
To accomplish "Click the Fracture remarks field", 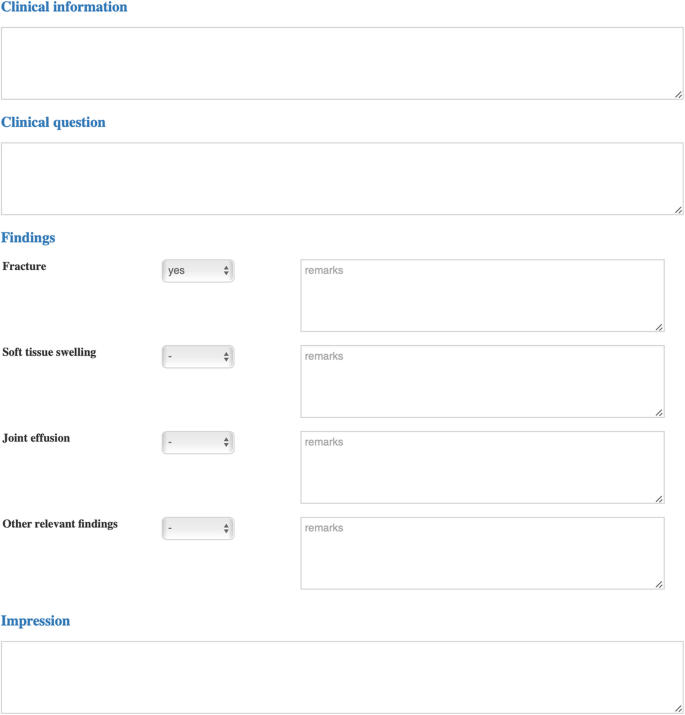I will 482,295.
